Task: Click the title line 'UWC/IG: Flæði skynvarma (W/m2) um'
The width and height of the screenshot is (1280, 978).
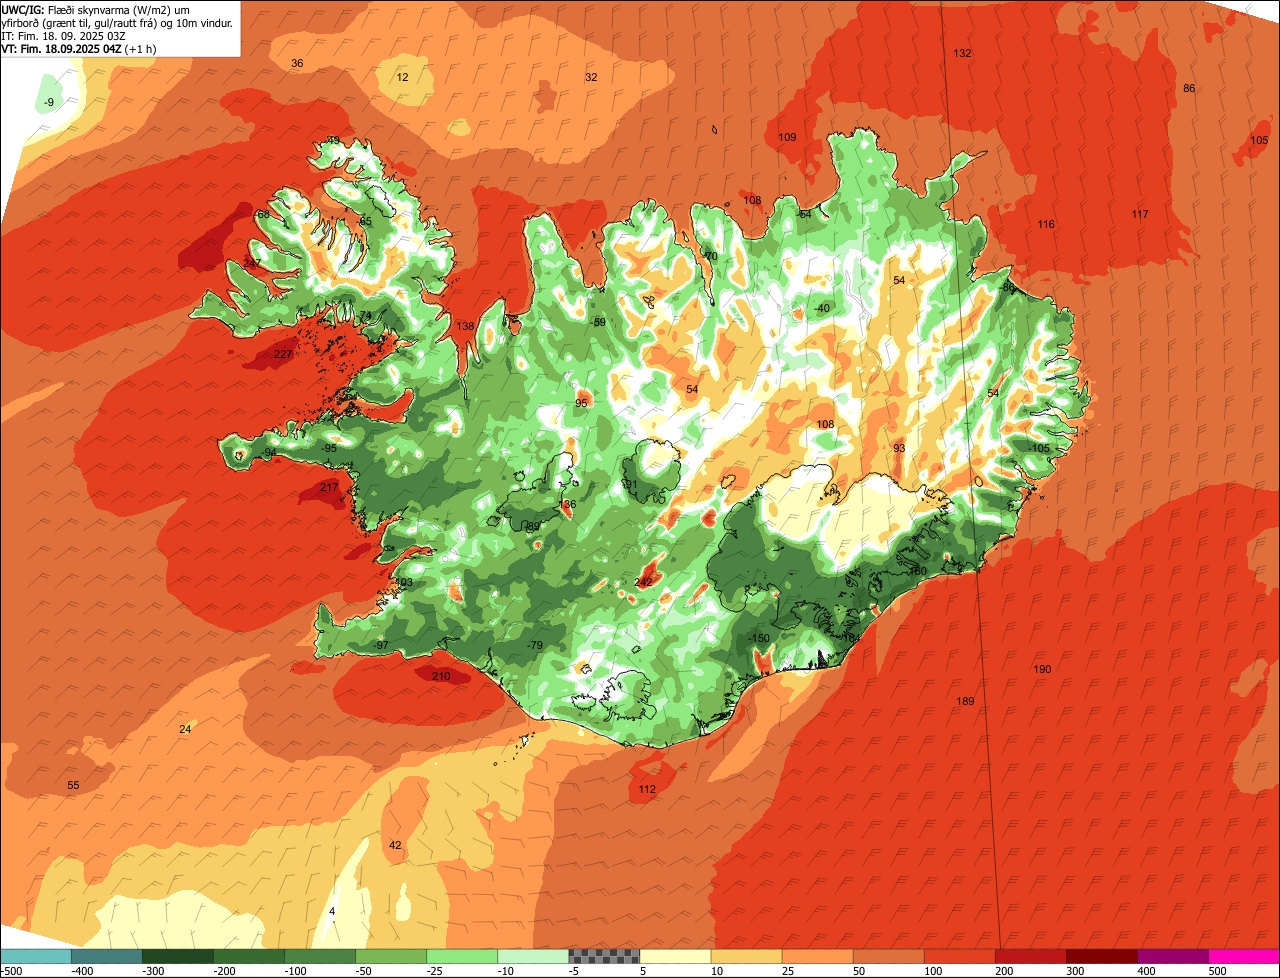Action: coord(95,9)
